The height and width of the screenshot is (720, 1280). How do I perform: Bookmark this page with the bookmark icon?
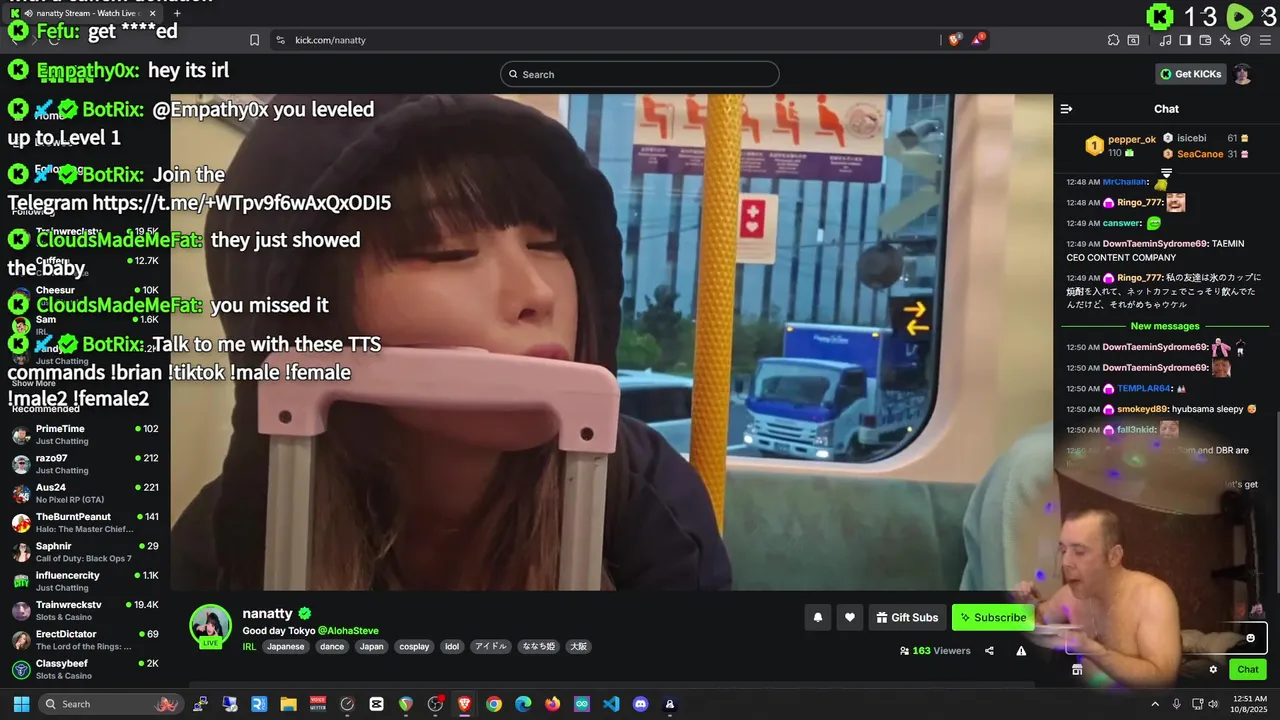pos(254,40)
